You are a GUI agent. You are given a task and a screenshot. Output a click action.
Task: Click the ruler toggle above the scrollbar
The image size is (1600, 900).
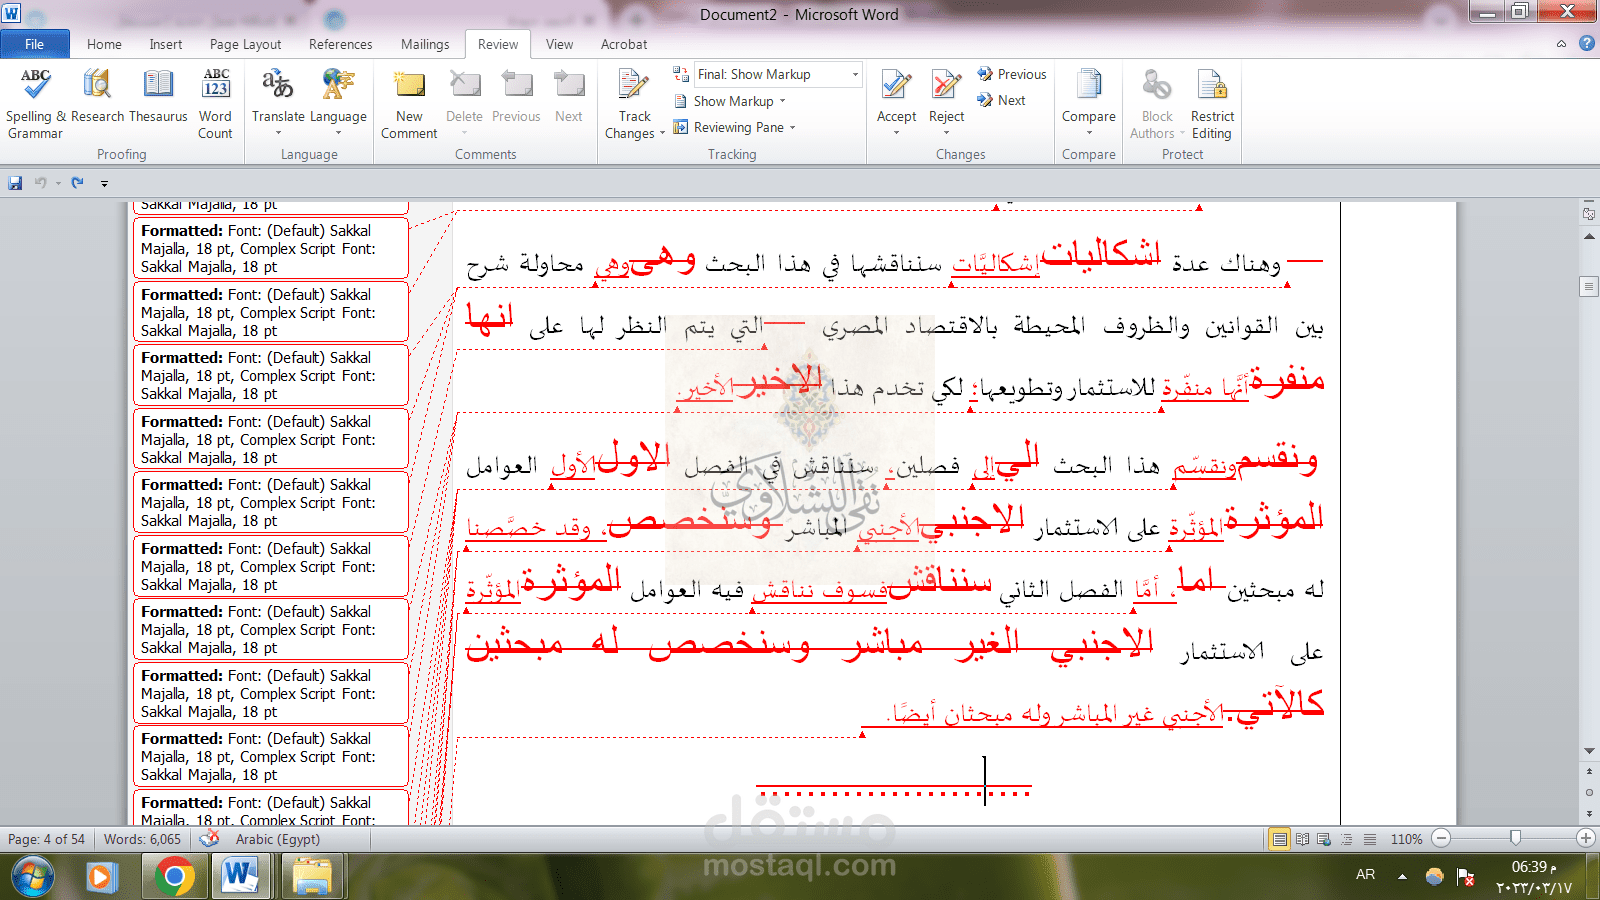tap(1589, 214)
